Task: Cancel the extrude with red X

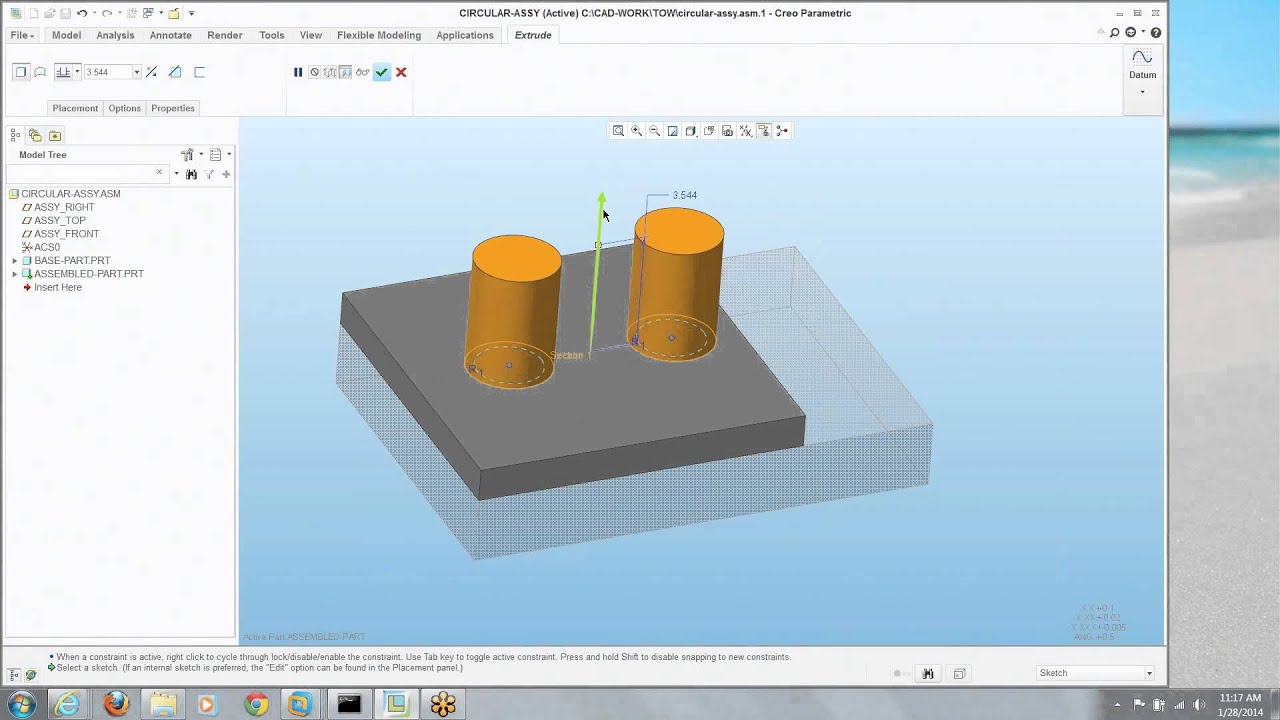Action: [x=401, y=72]
